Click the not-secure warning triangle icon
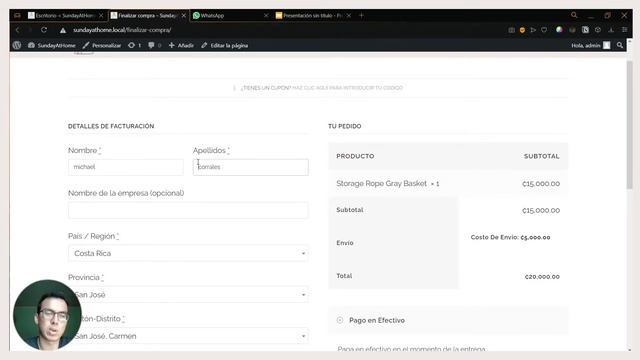 [63, 30]
